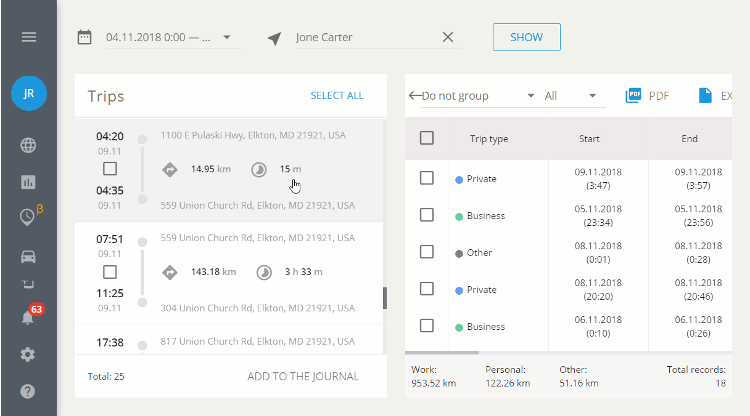Tick the 04:20 trip checkbox
This screenshot has width=750, height=416.
110,169
